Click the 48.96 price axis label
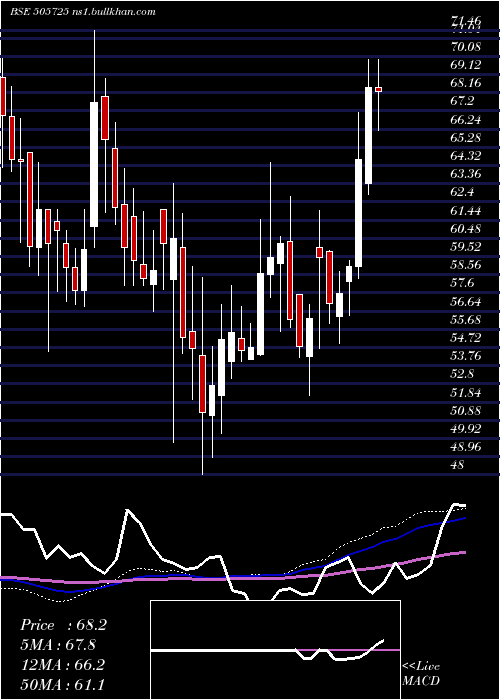Viewport: 500px width, 700px height. pos(466,447)
